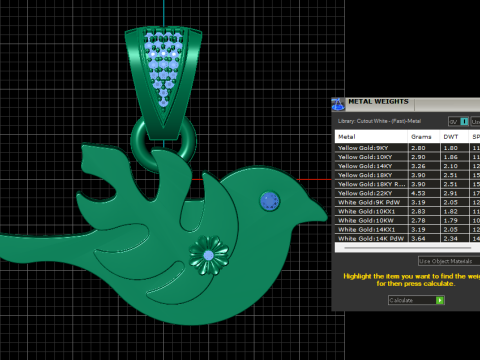Select the flower ornament on the bird
Viewport: 480px width, 360px height.
209,255
